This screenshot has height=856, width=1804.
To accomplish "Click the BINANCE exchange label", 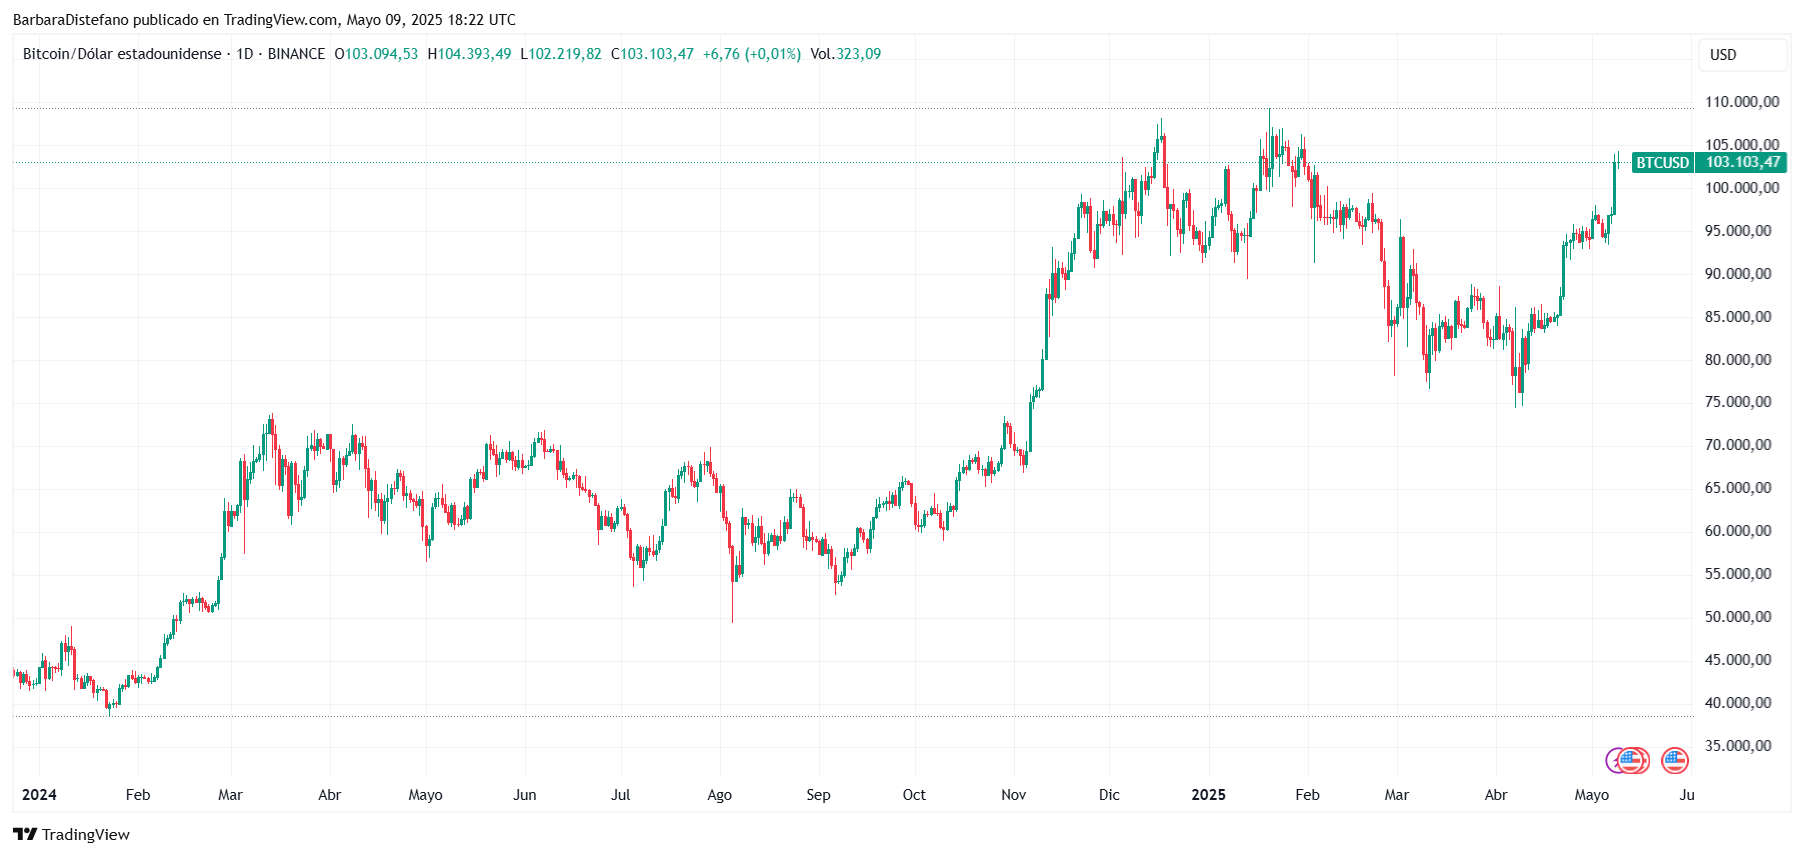I will [x=296, y=54].
